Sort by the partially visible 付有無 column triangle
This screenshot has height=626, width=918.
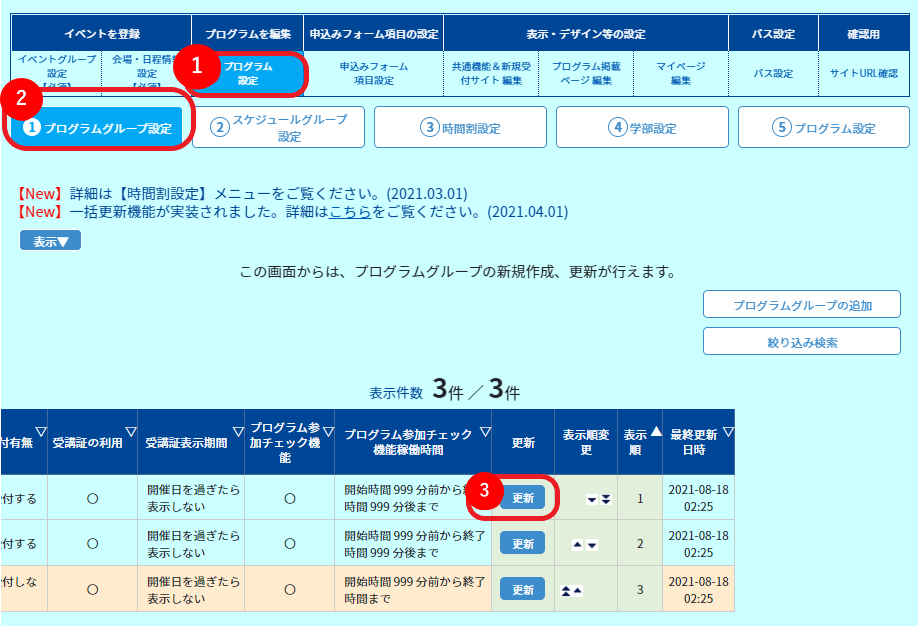pos(40,432)
